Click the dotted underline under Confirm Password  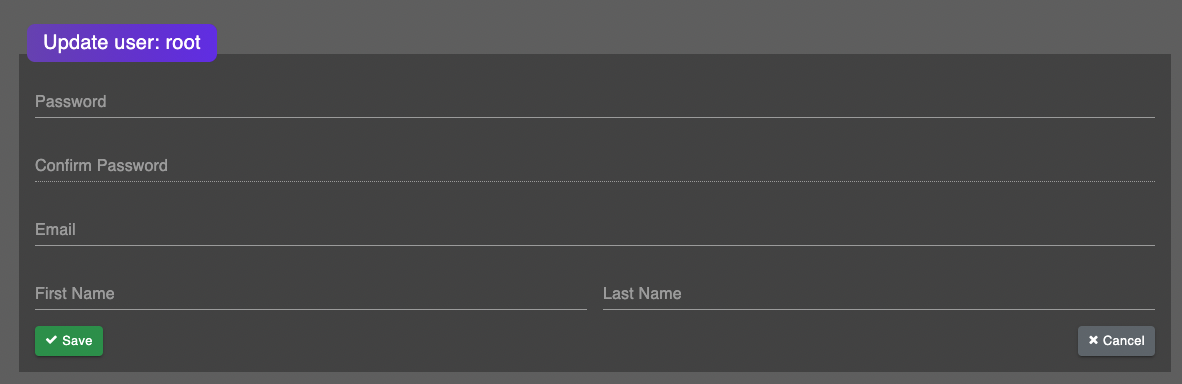pos(595,181)
